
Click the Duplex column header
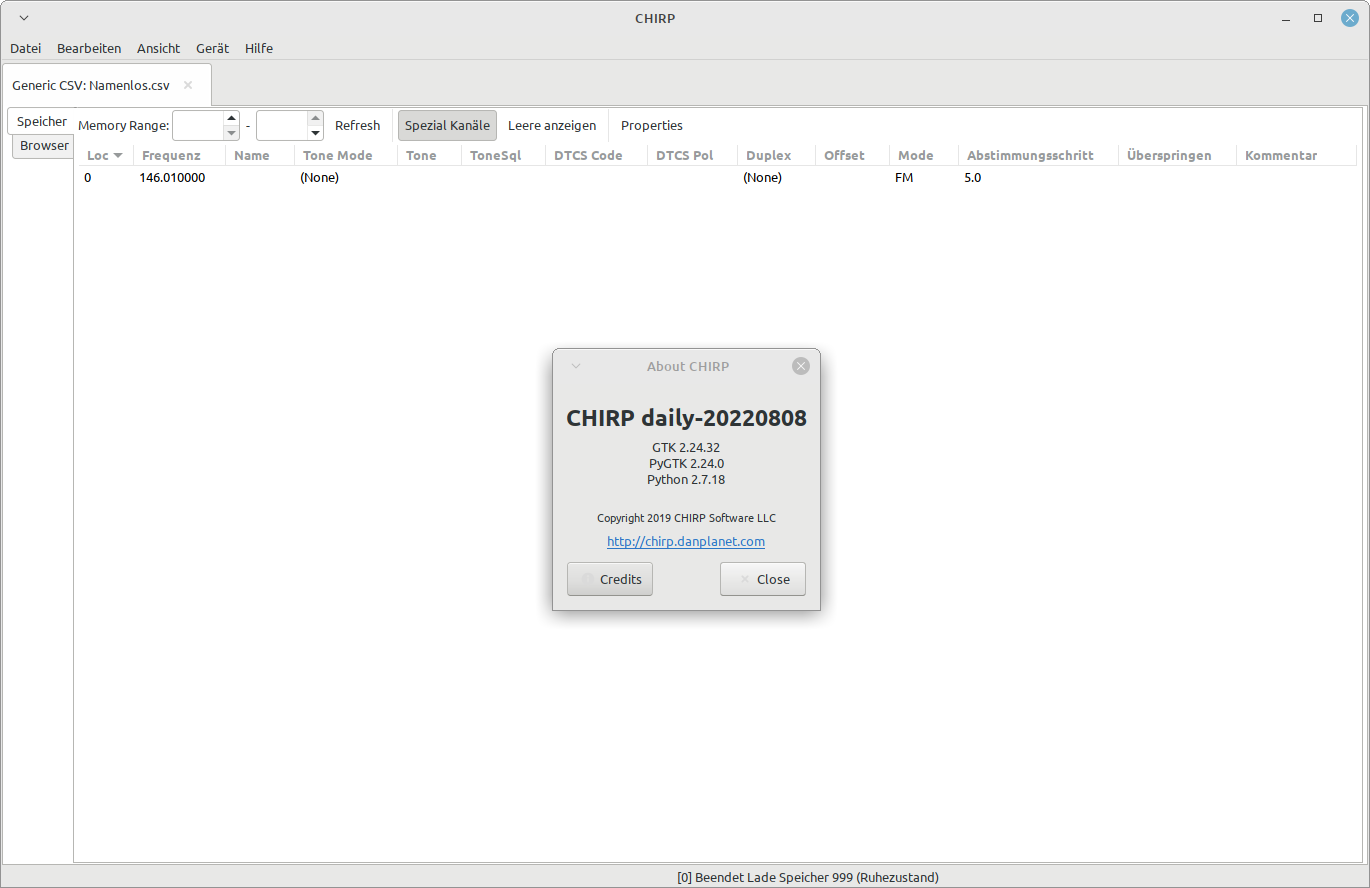point(777,155)
